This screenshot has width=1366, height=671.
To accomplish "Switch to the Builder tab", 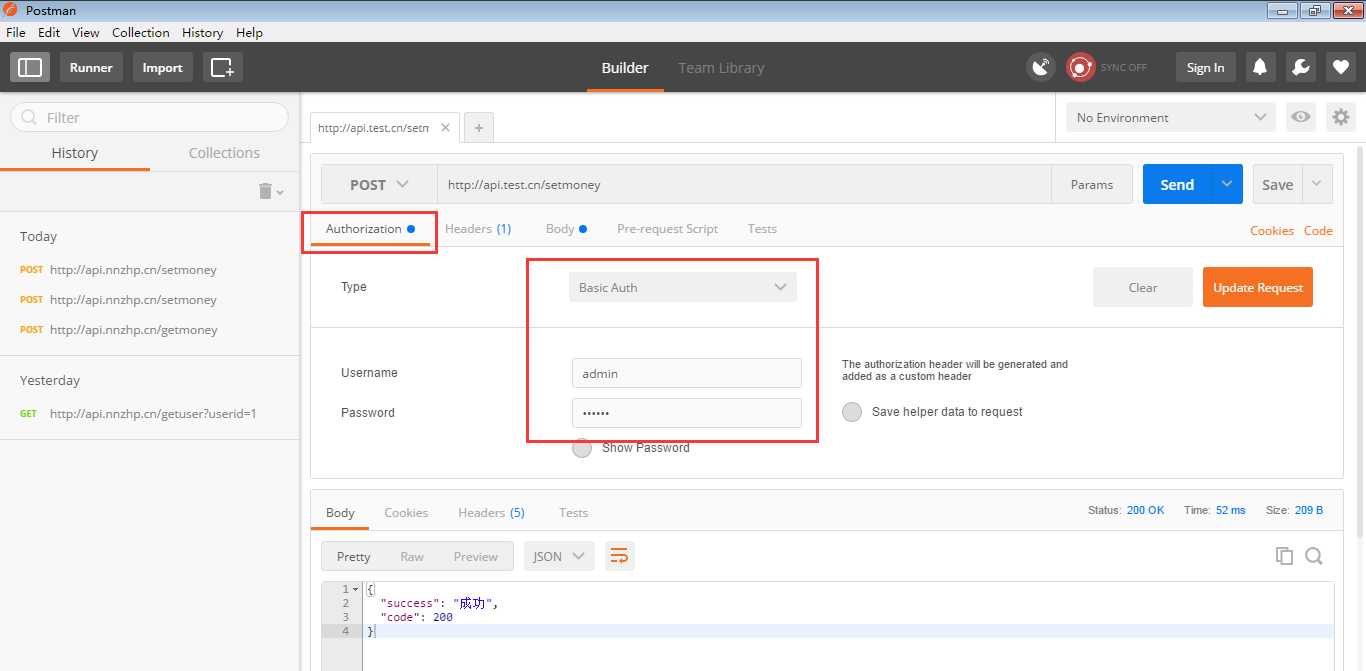I will coord(625,68).
